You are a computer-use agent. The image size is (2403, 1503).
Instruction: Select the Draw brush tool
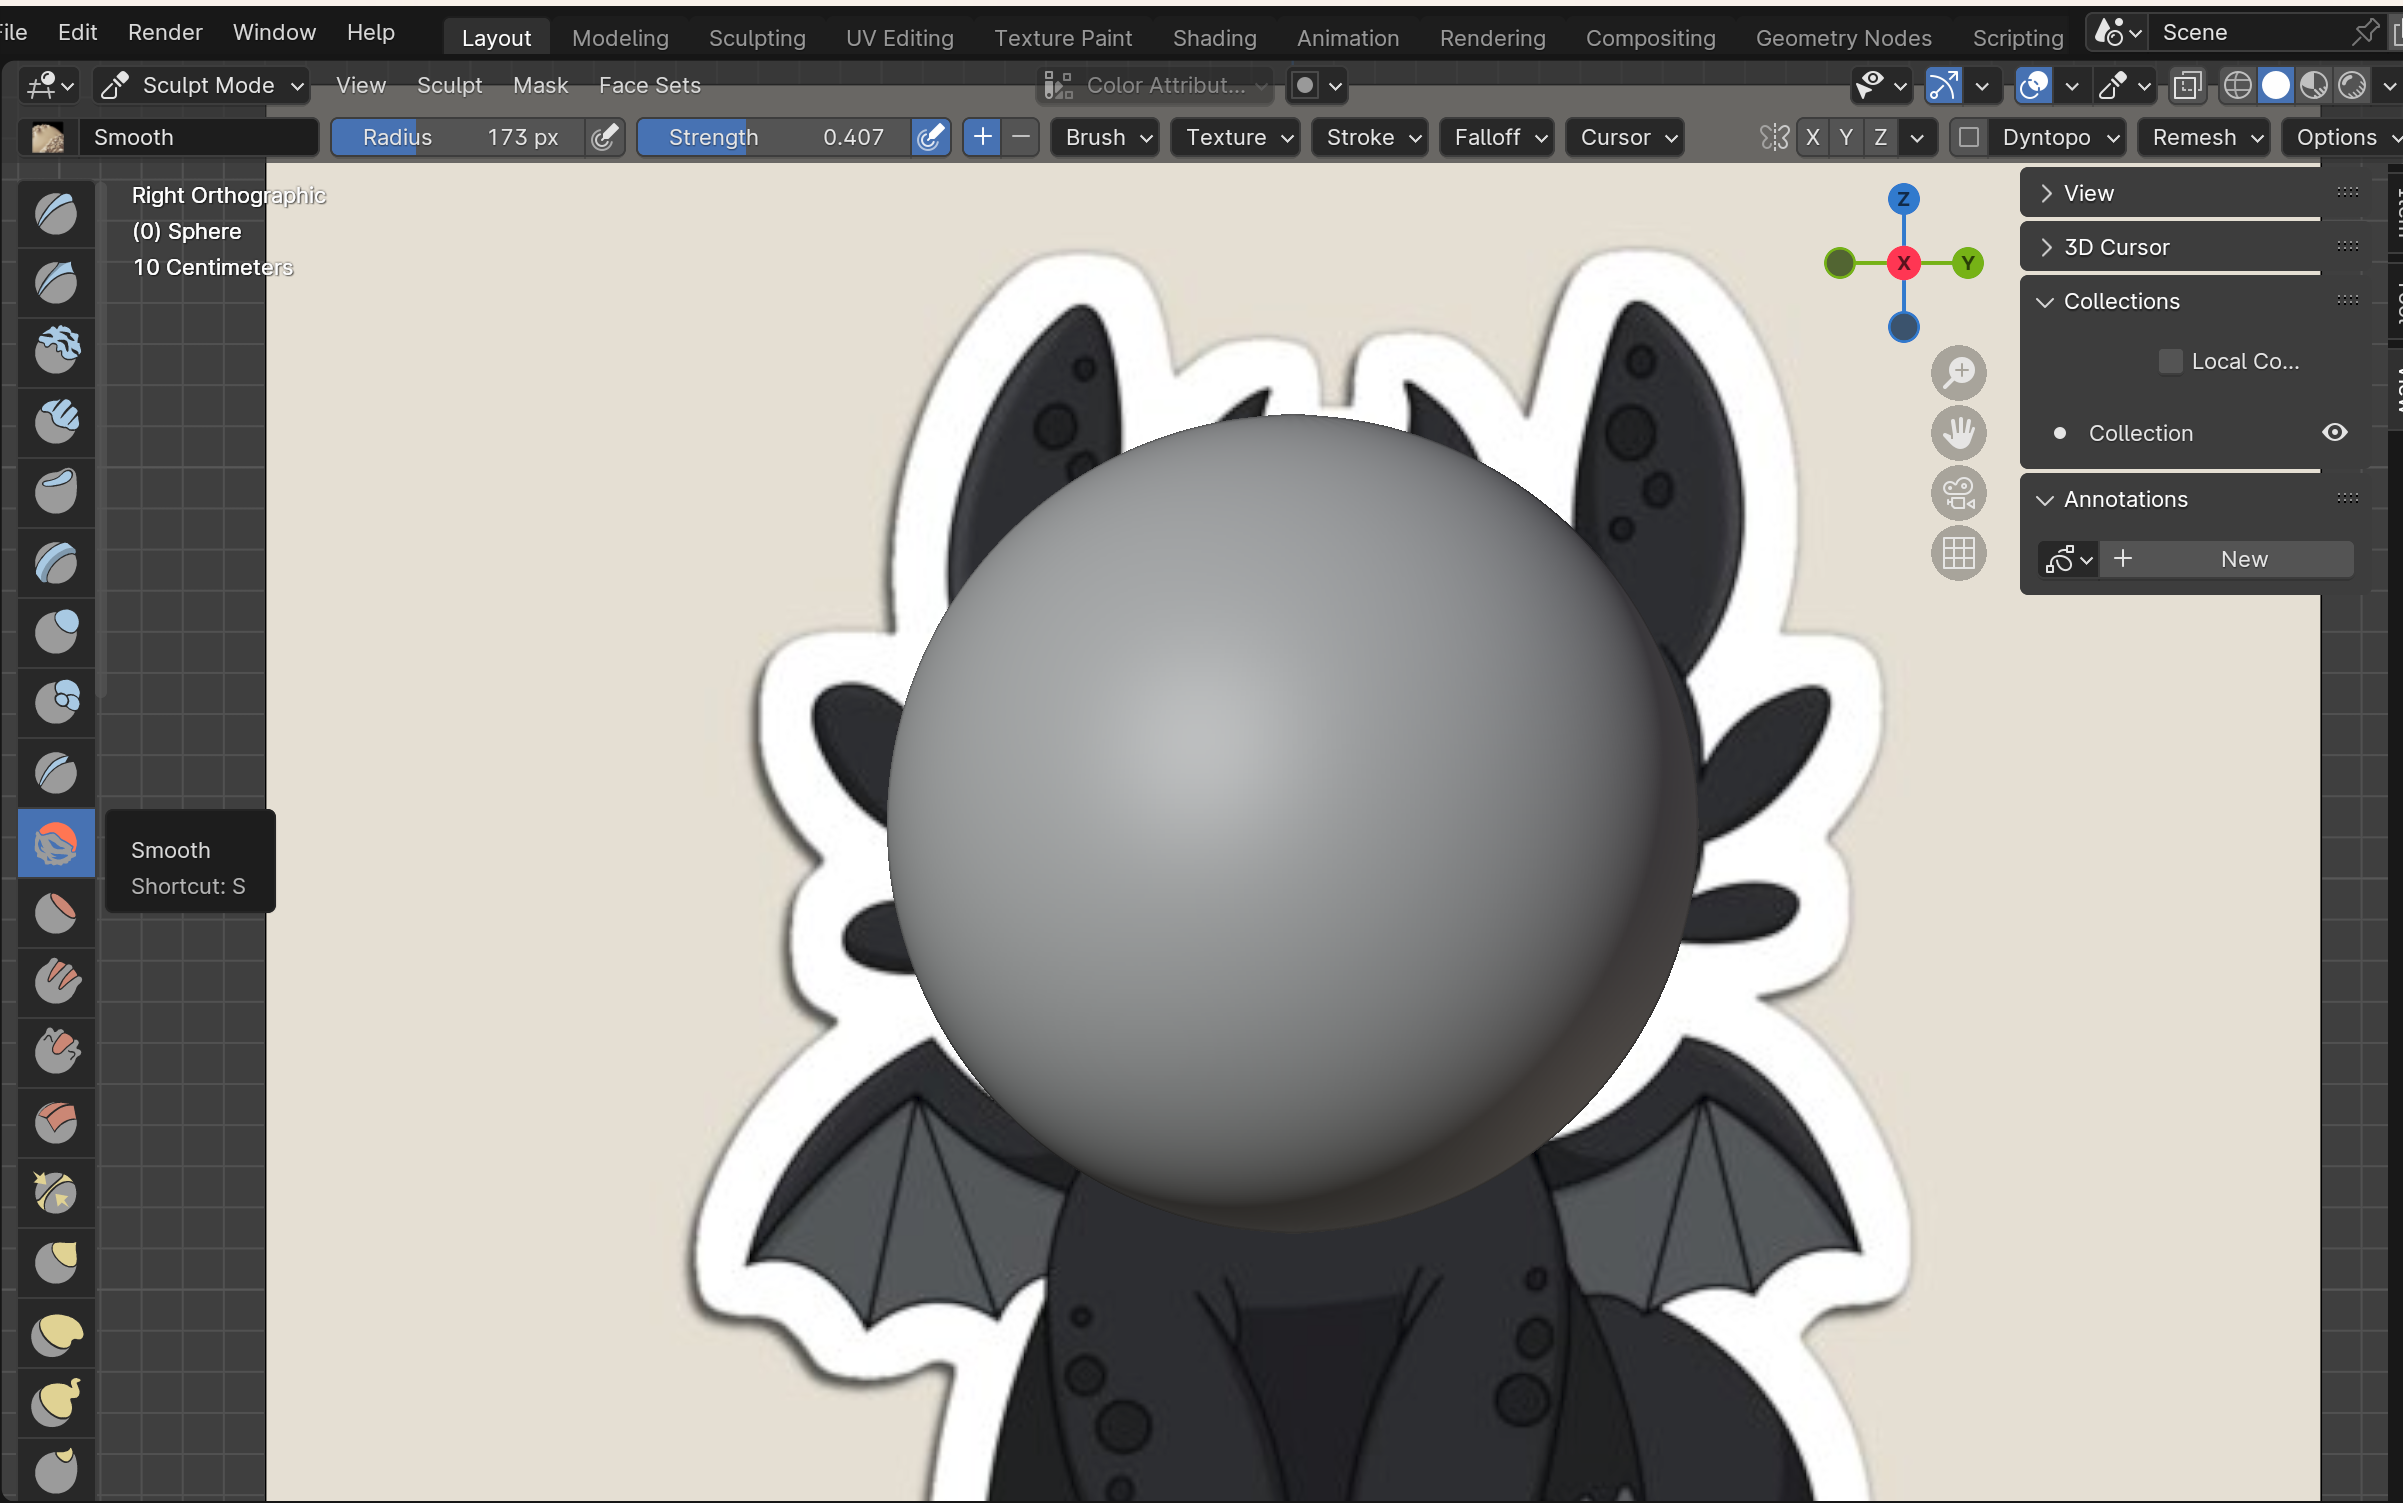coord(56,213)
